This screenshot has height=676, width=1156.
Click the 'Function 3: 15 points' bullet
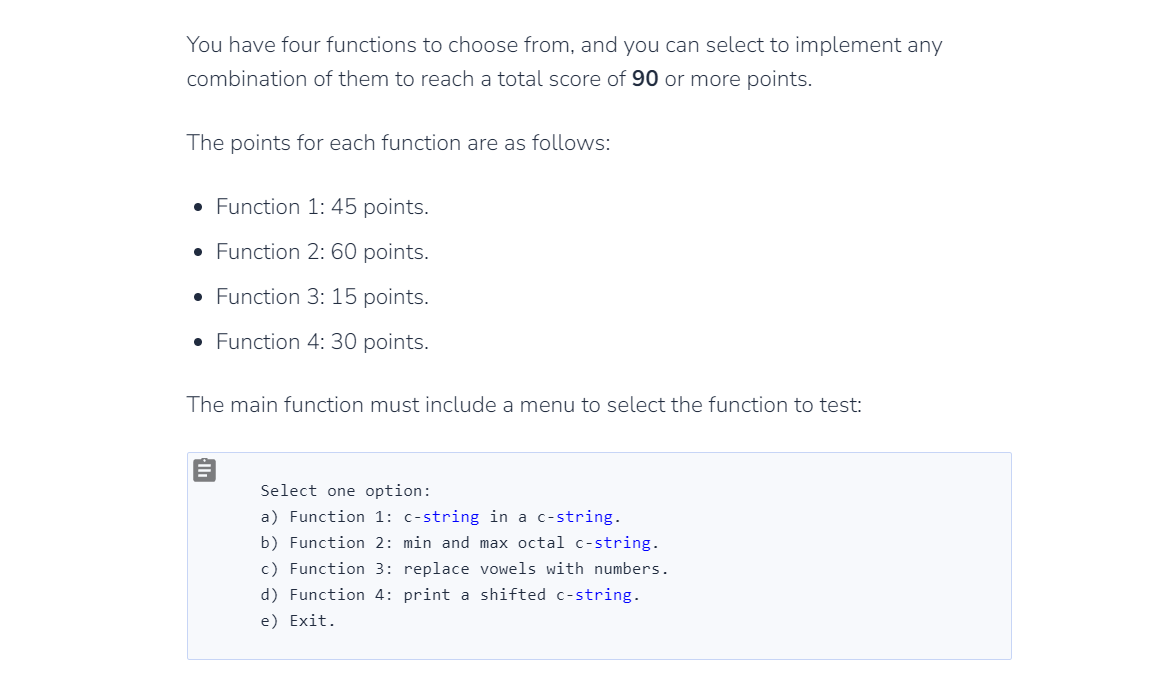tap(322, 296)
